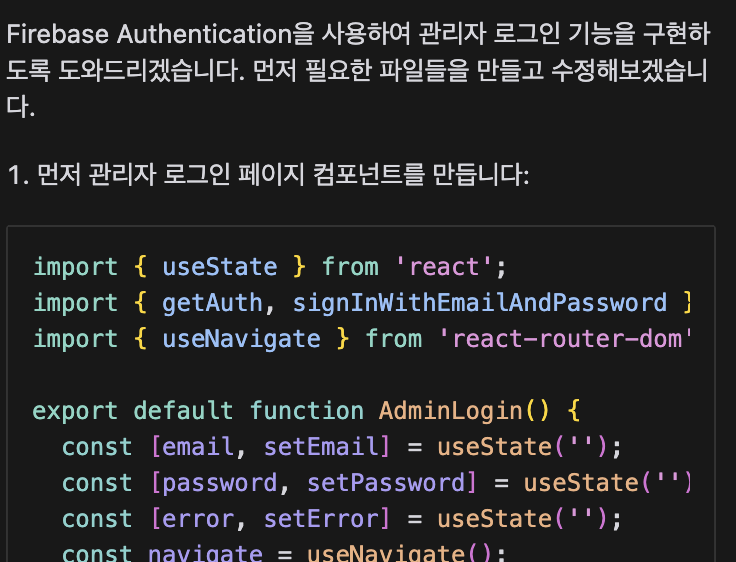Click 'const navigate' code line

284,553
